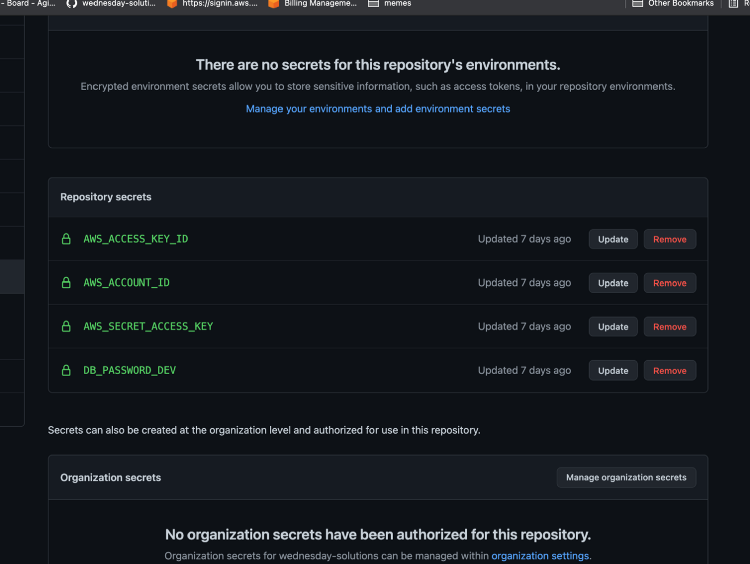The image size is (750, 564).
Task: Remove the DB_PASSWORD_DEV secret
Action: pos(670,371)
